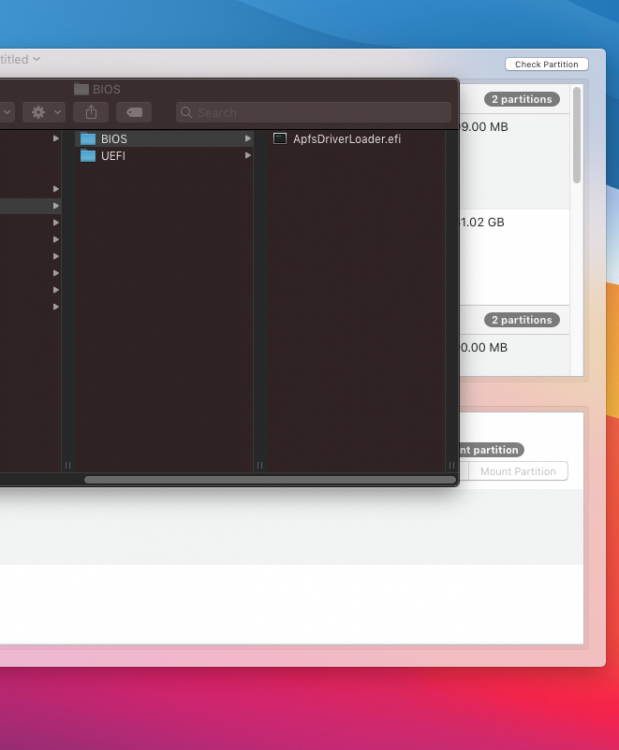Click the bottommost arrow in left Finder column
The image size is (619, 750).
[56, 307]
